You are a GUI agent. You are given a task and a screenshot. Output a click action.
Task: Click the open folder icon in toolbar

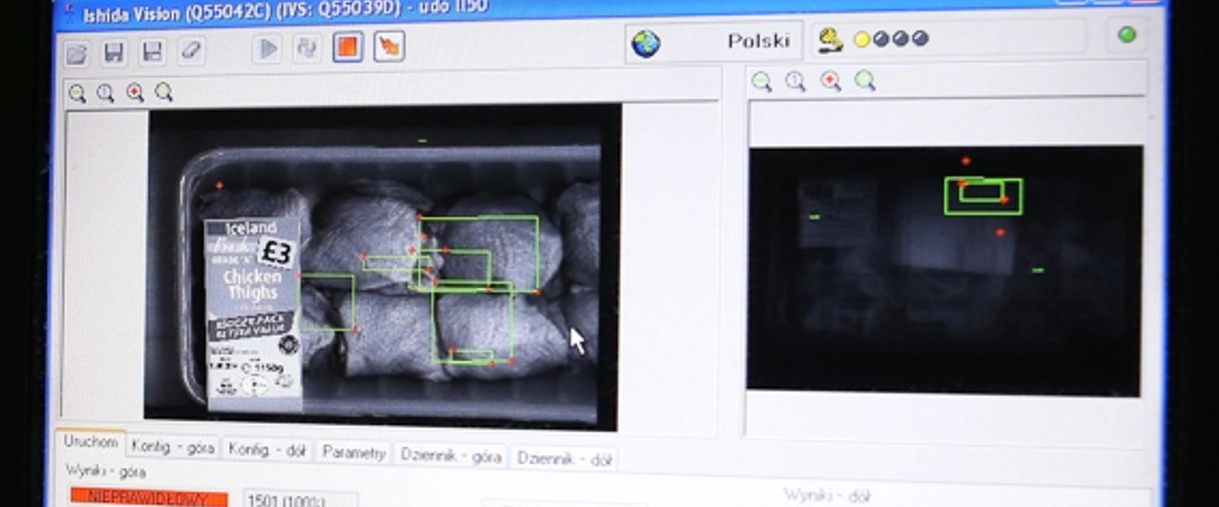77,52
